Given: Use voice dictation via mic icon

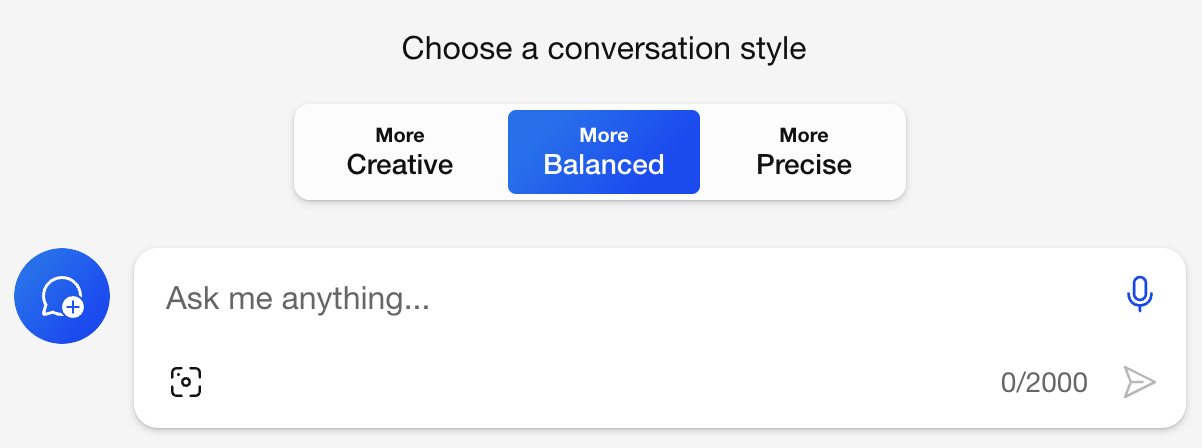Looking at the screenshot, I should click(1139, 295).
